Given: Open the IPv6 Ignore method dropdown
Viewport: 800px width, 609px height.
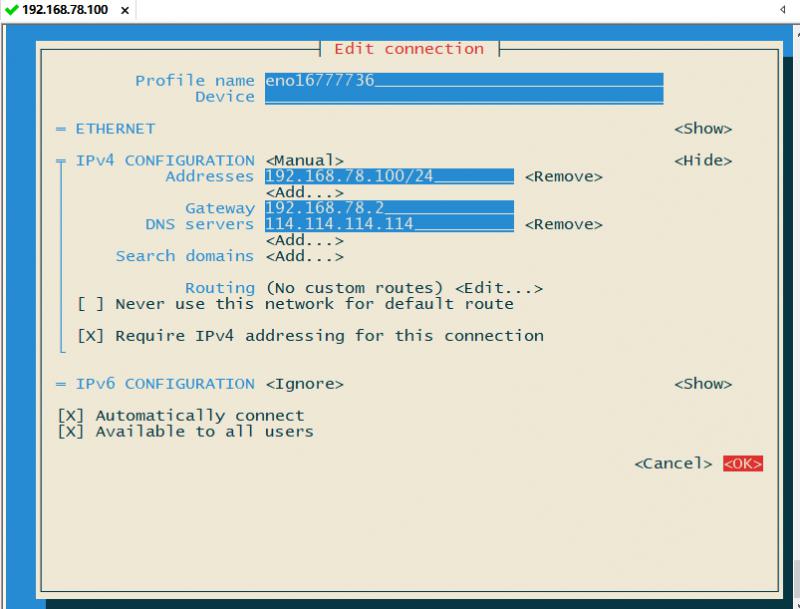Looking at the screenshot, I should (x=305, y=384).
